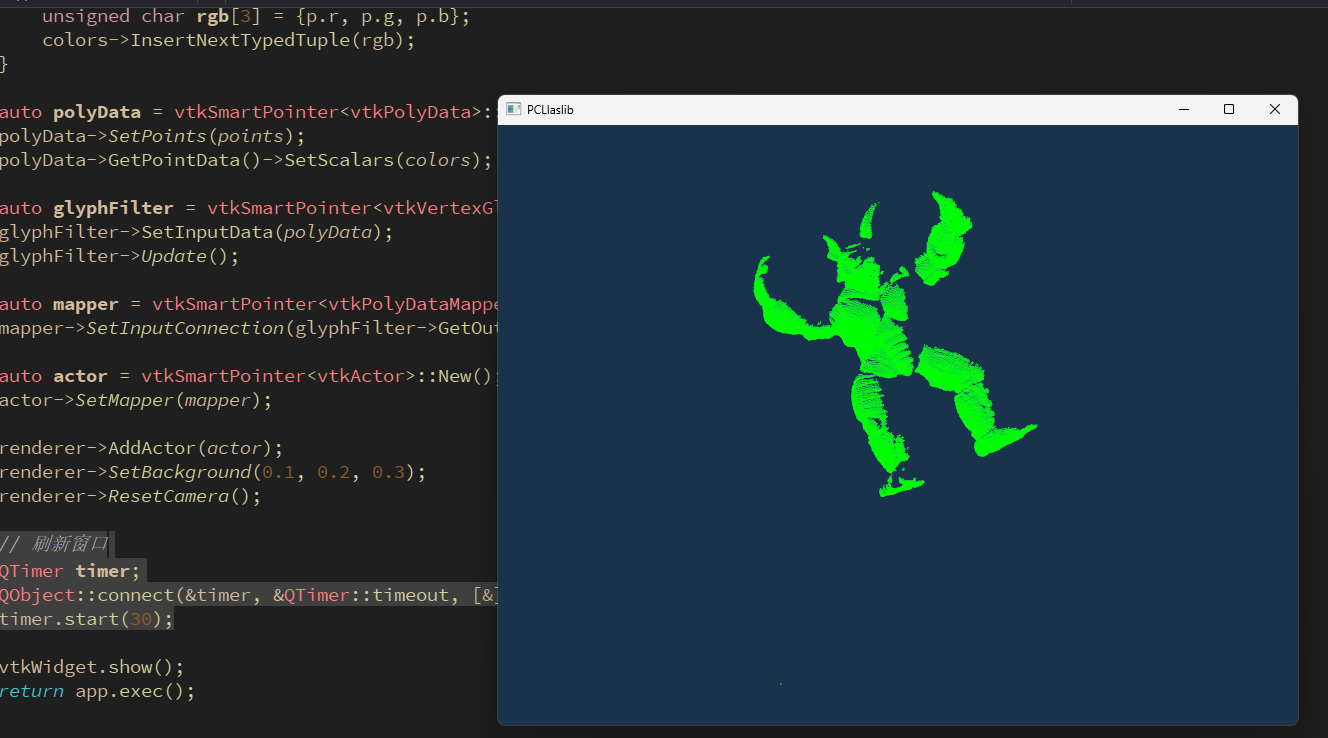
Task: Click glyphFilter in the auto declaration line
Action: coord(113,208)
